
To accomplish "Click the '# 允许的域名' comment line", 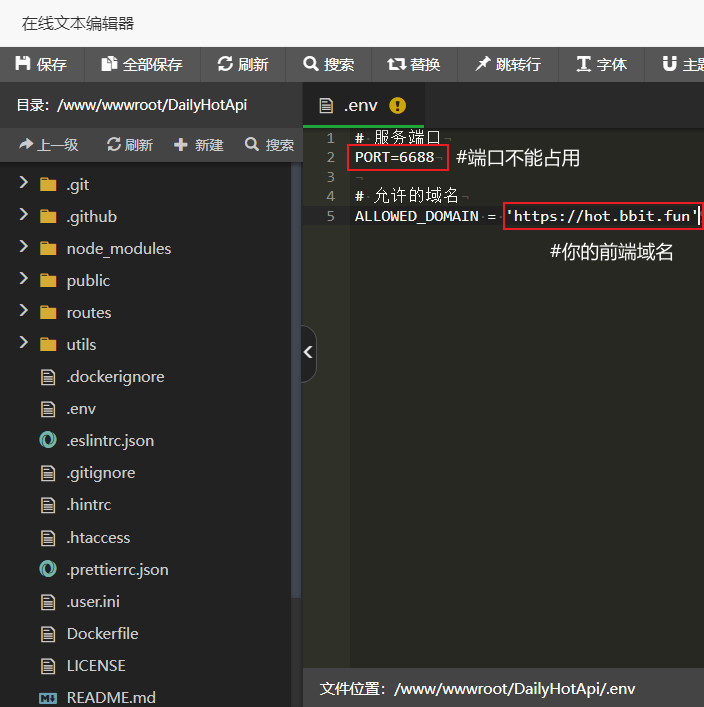I will click(x=407, y=196).
